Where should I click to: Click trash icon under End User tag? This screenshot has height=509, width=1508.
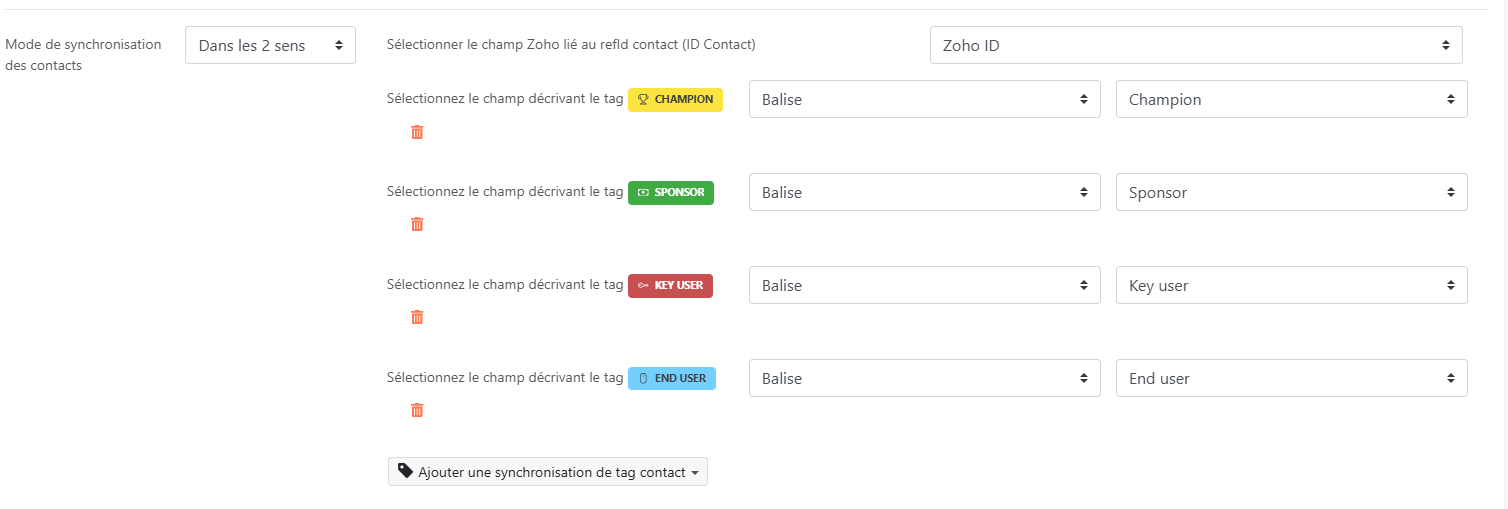coord(417,410)
